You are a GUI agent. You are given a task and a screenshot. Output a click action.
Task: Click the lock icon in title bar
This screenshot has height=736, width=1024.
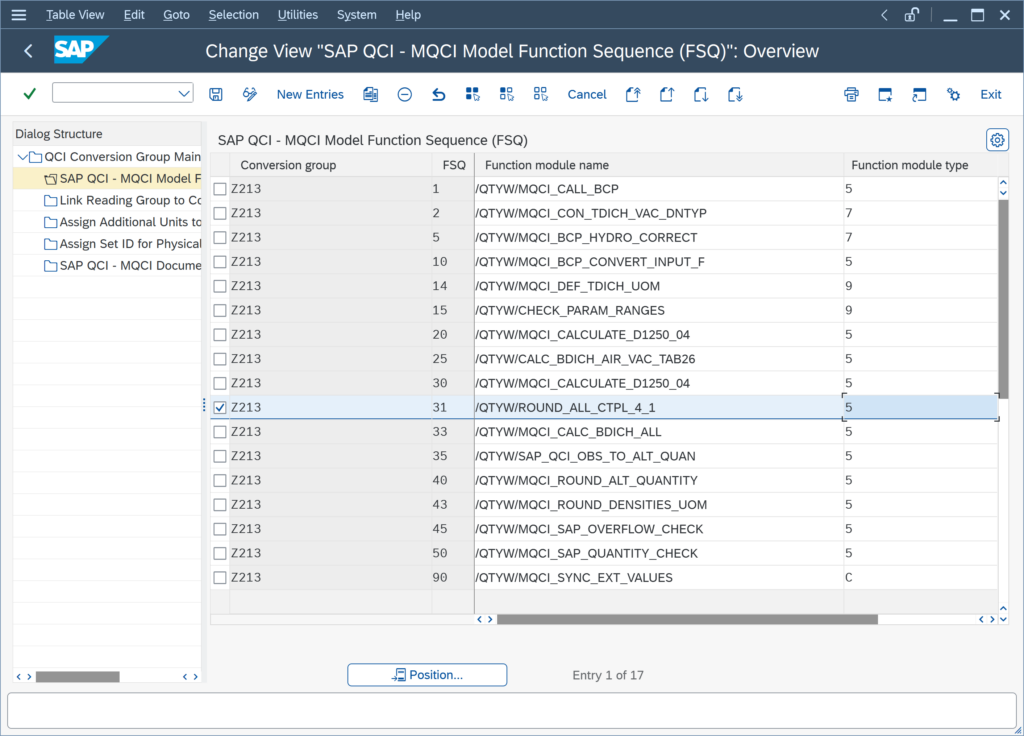click(912, 14)
